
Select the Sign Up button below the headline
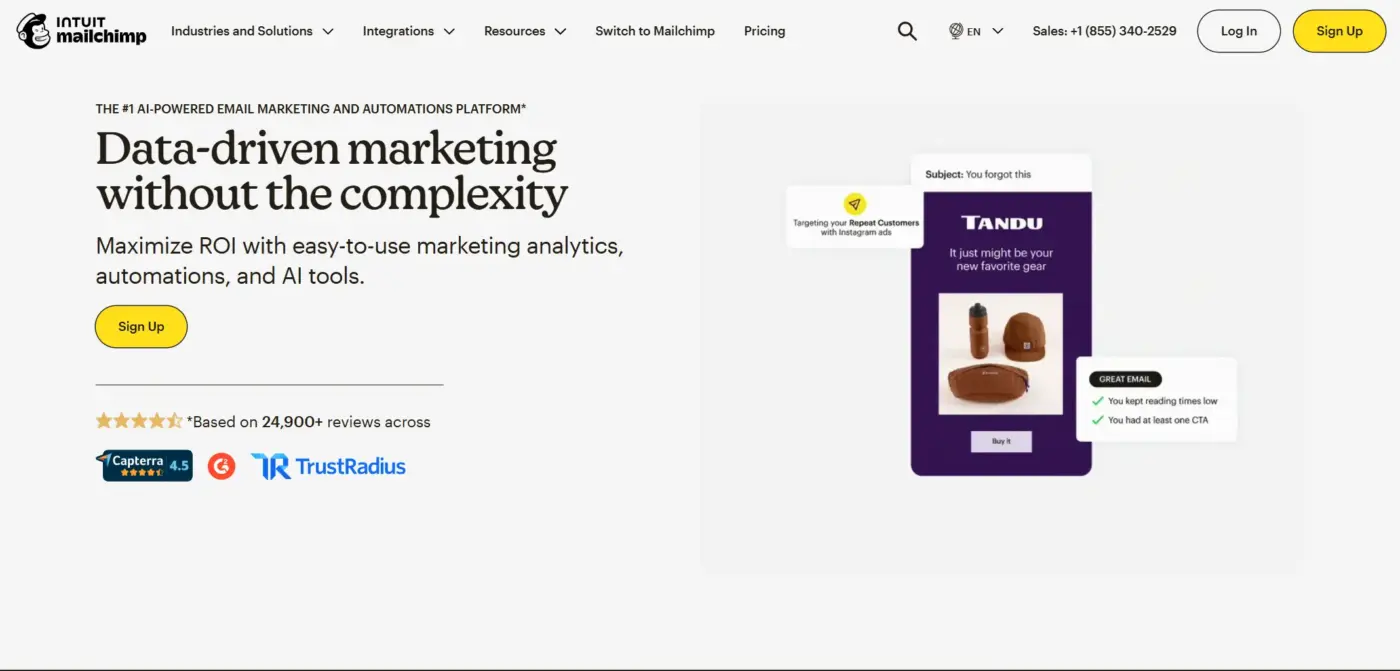(141, 326)
